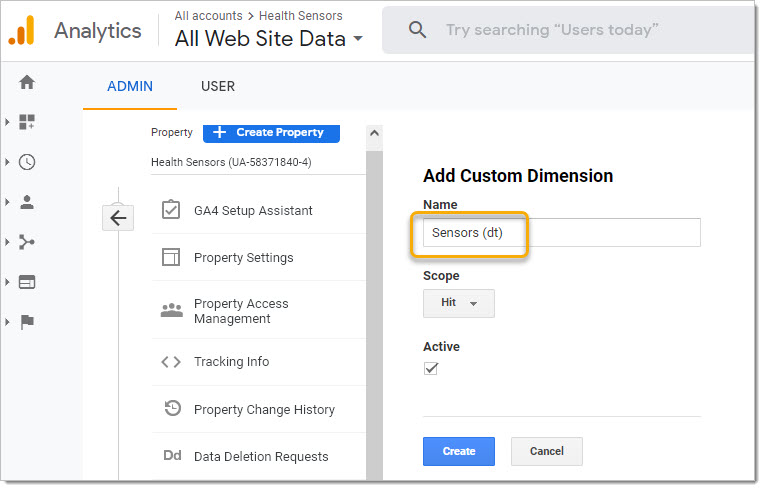Open the Behavior icon in sidebar
Viewport: 763px width, 489px height.
click(27, 282)
